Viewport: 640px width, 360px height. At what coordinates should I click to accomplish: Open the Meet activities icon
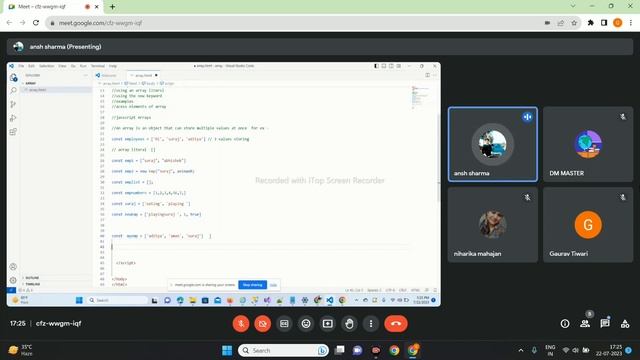point(625,324)
